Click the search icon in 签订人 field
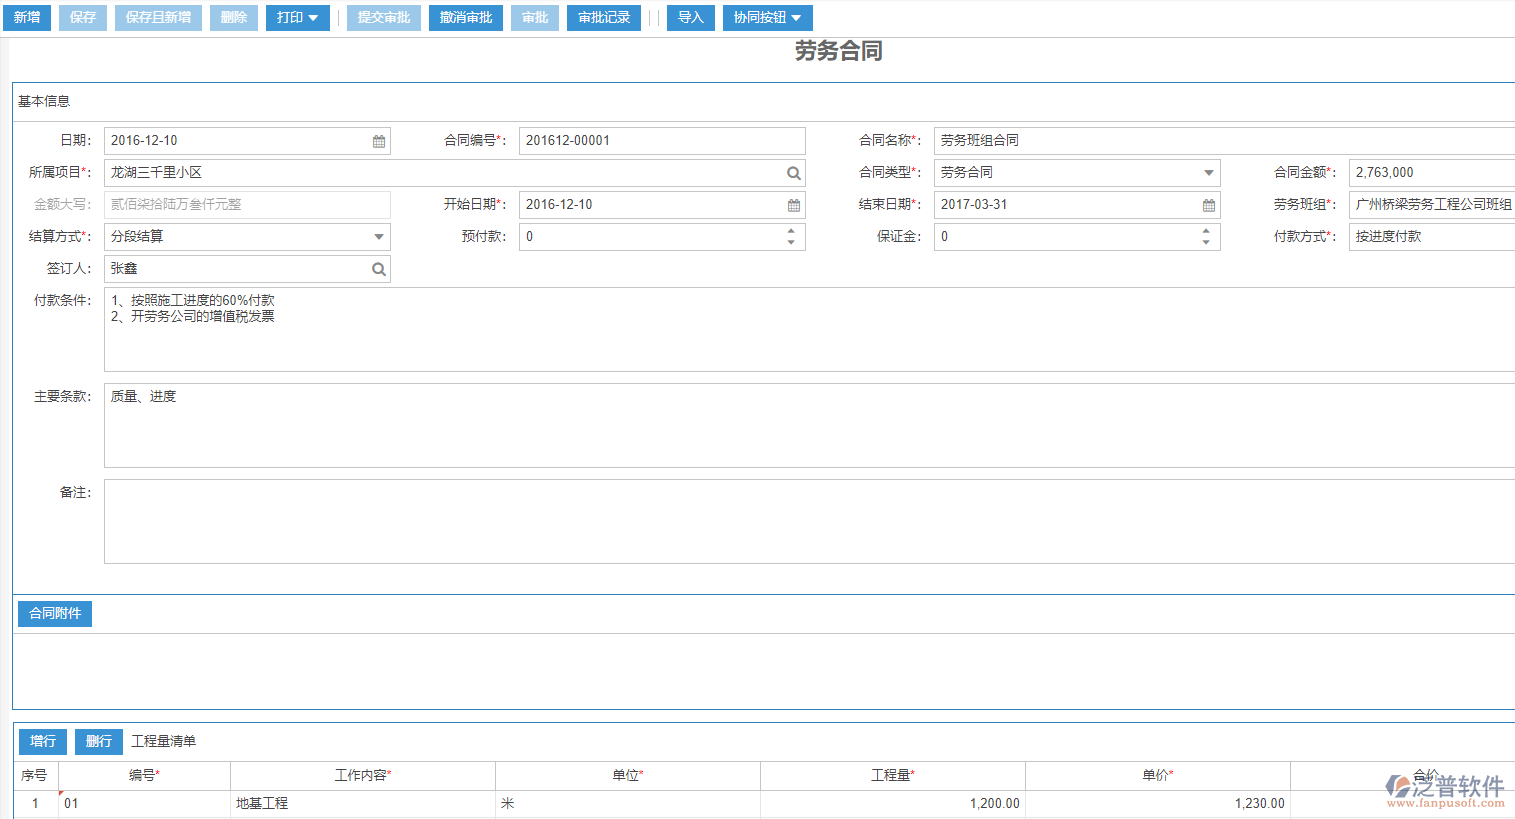This screenshot has width=1515, height=819. [x=379, y=269]
